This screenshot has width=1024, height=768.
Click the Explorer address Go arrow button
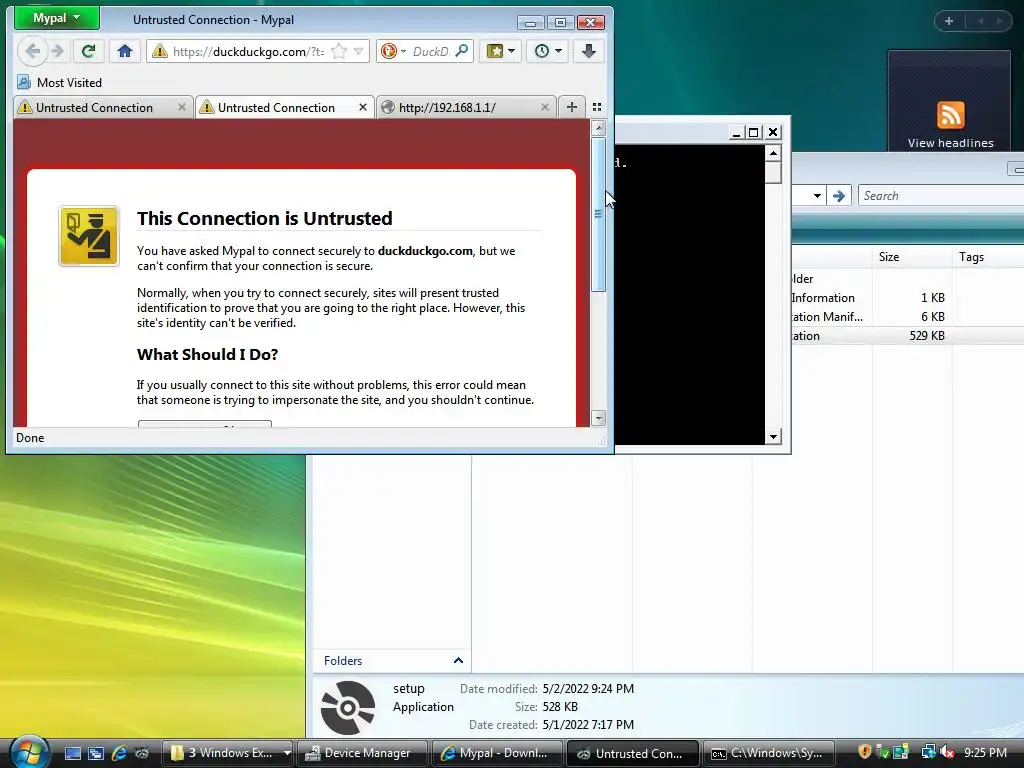(x=839, y=195)
